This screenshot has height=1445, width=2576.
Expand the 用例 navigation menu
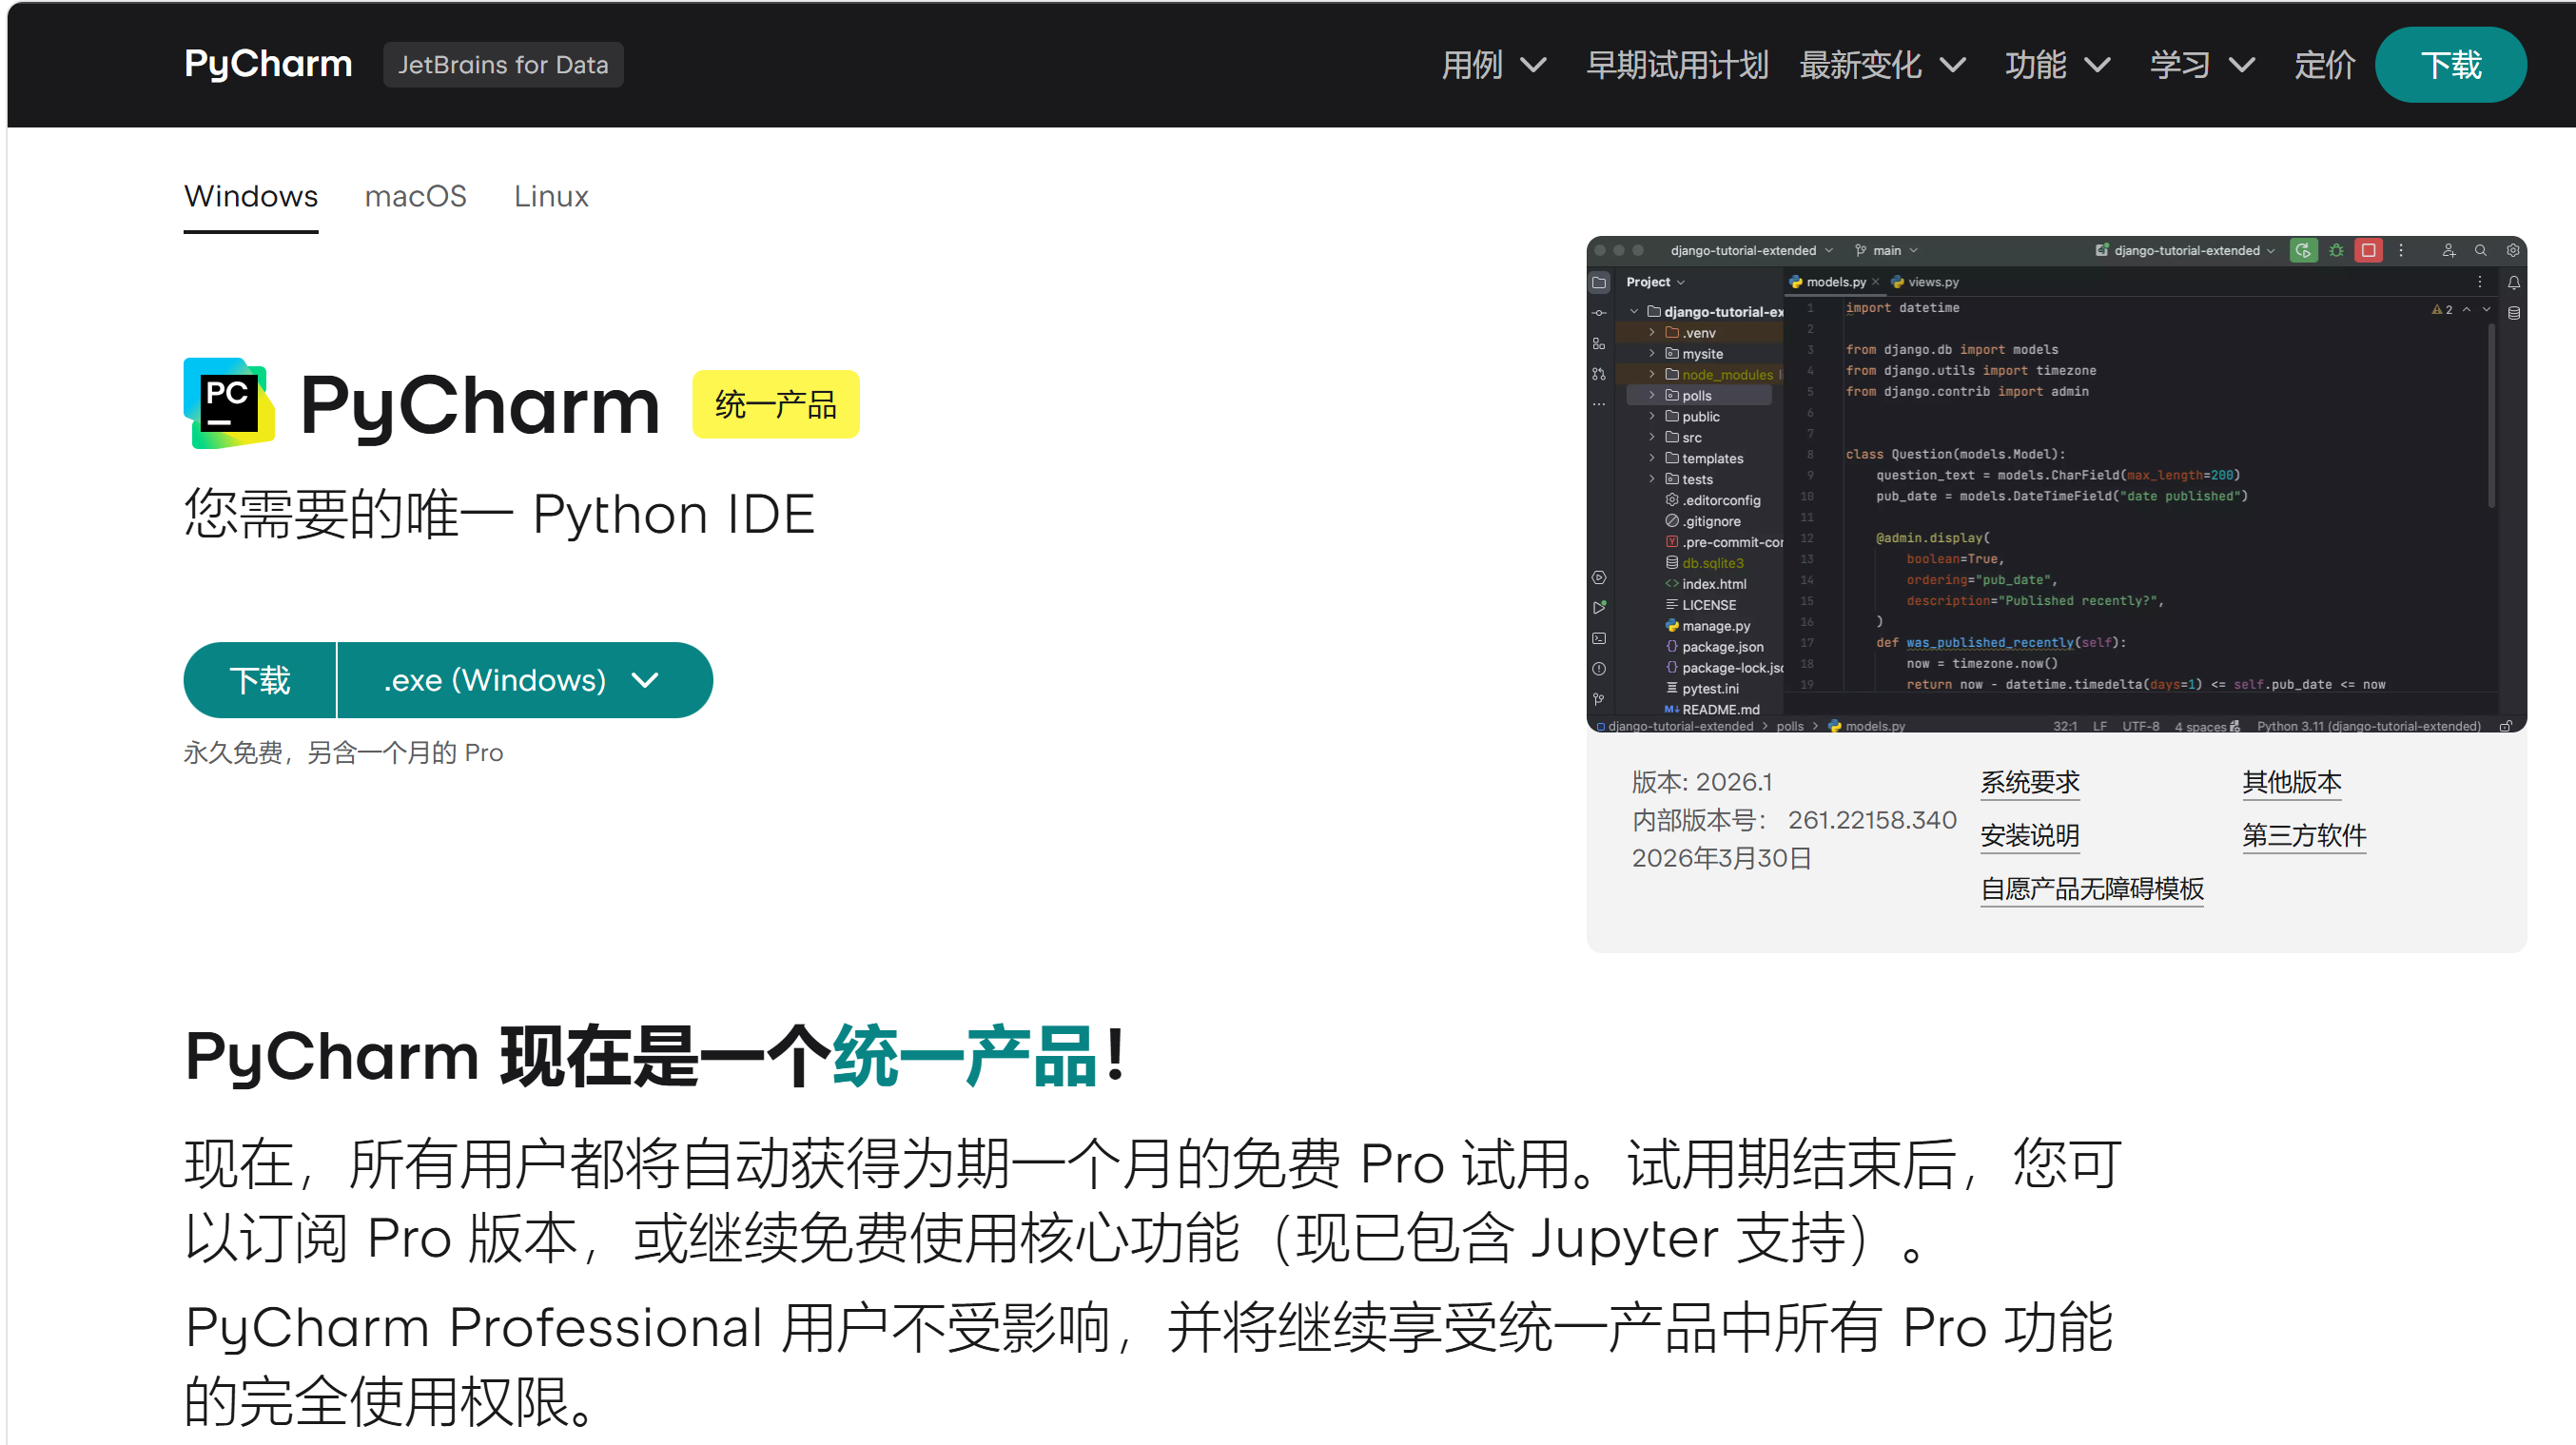(1494, 65)
